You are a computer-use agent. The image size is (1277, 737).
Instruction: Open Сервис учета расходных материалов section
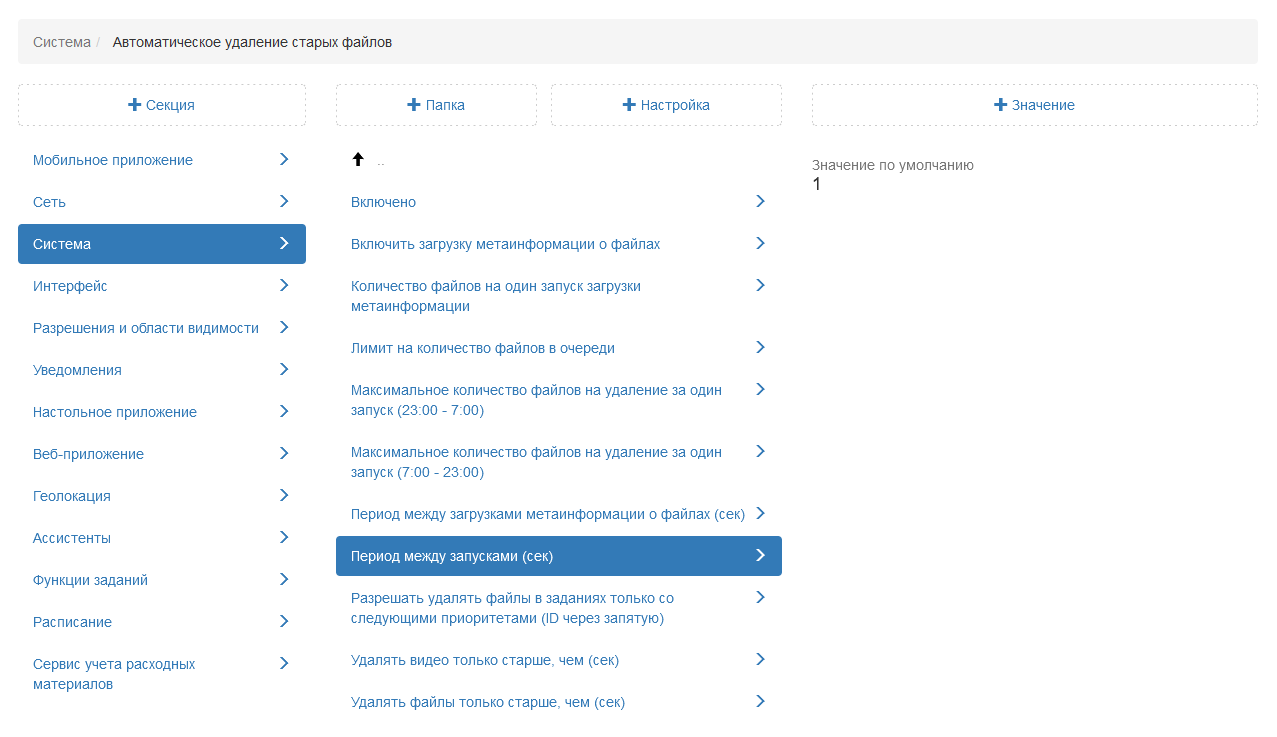point(114,674)
